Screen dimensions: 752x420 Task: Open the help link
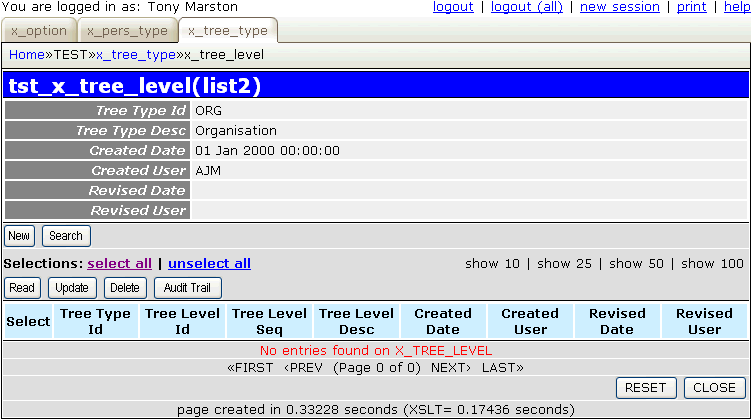[737, 7]
